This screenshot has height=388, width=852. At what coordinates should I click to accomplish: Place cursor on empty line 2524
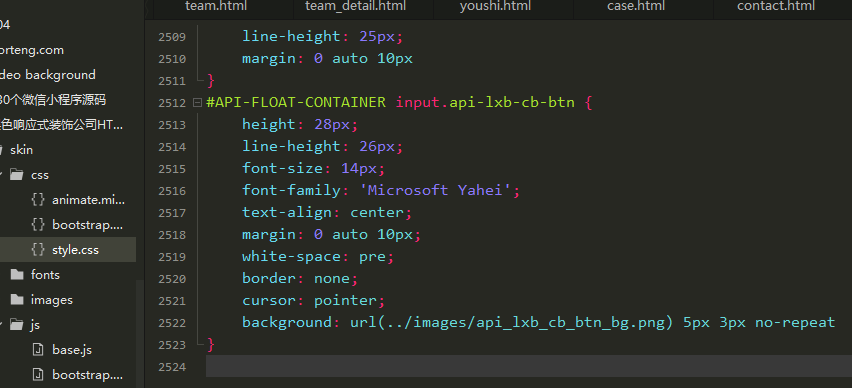[529, 367]
